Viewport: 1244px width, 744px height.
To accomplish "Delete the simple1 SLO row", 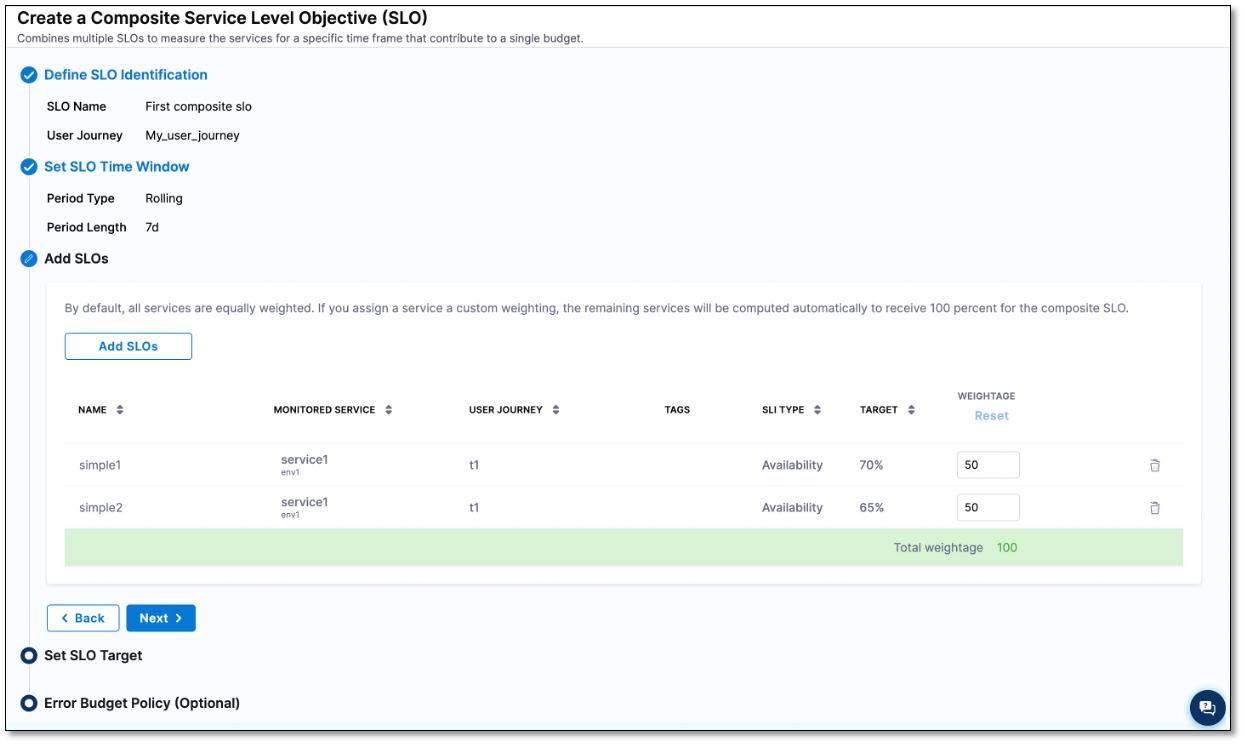I will (x=1154, y=465).
